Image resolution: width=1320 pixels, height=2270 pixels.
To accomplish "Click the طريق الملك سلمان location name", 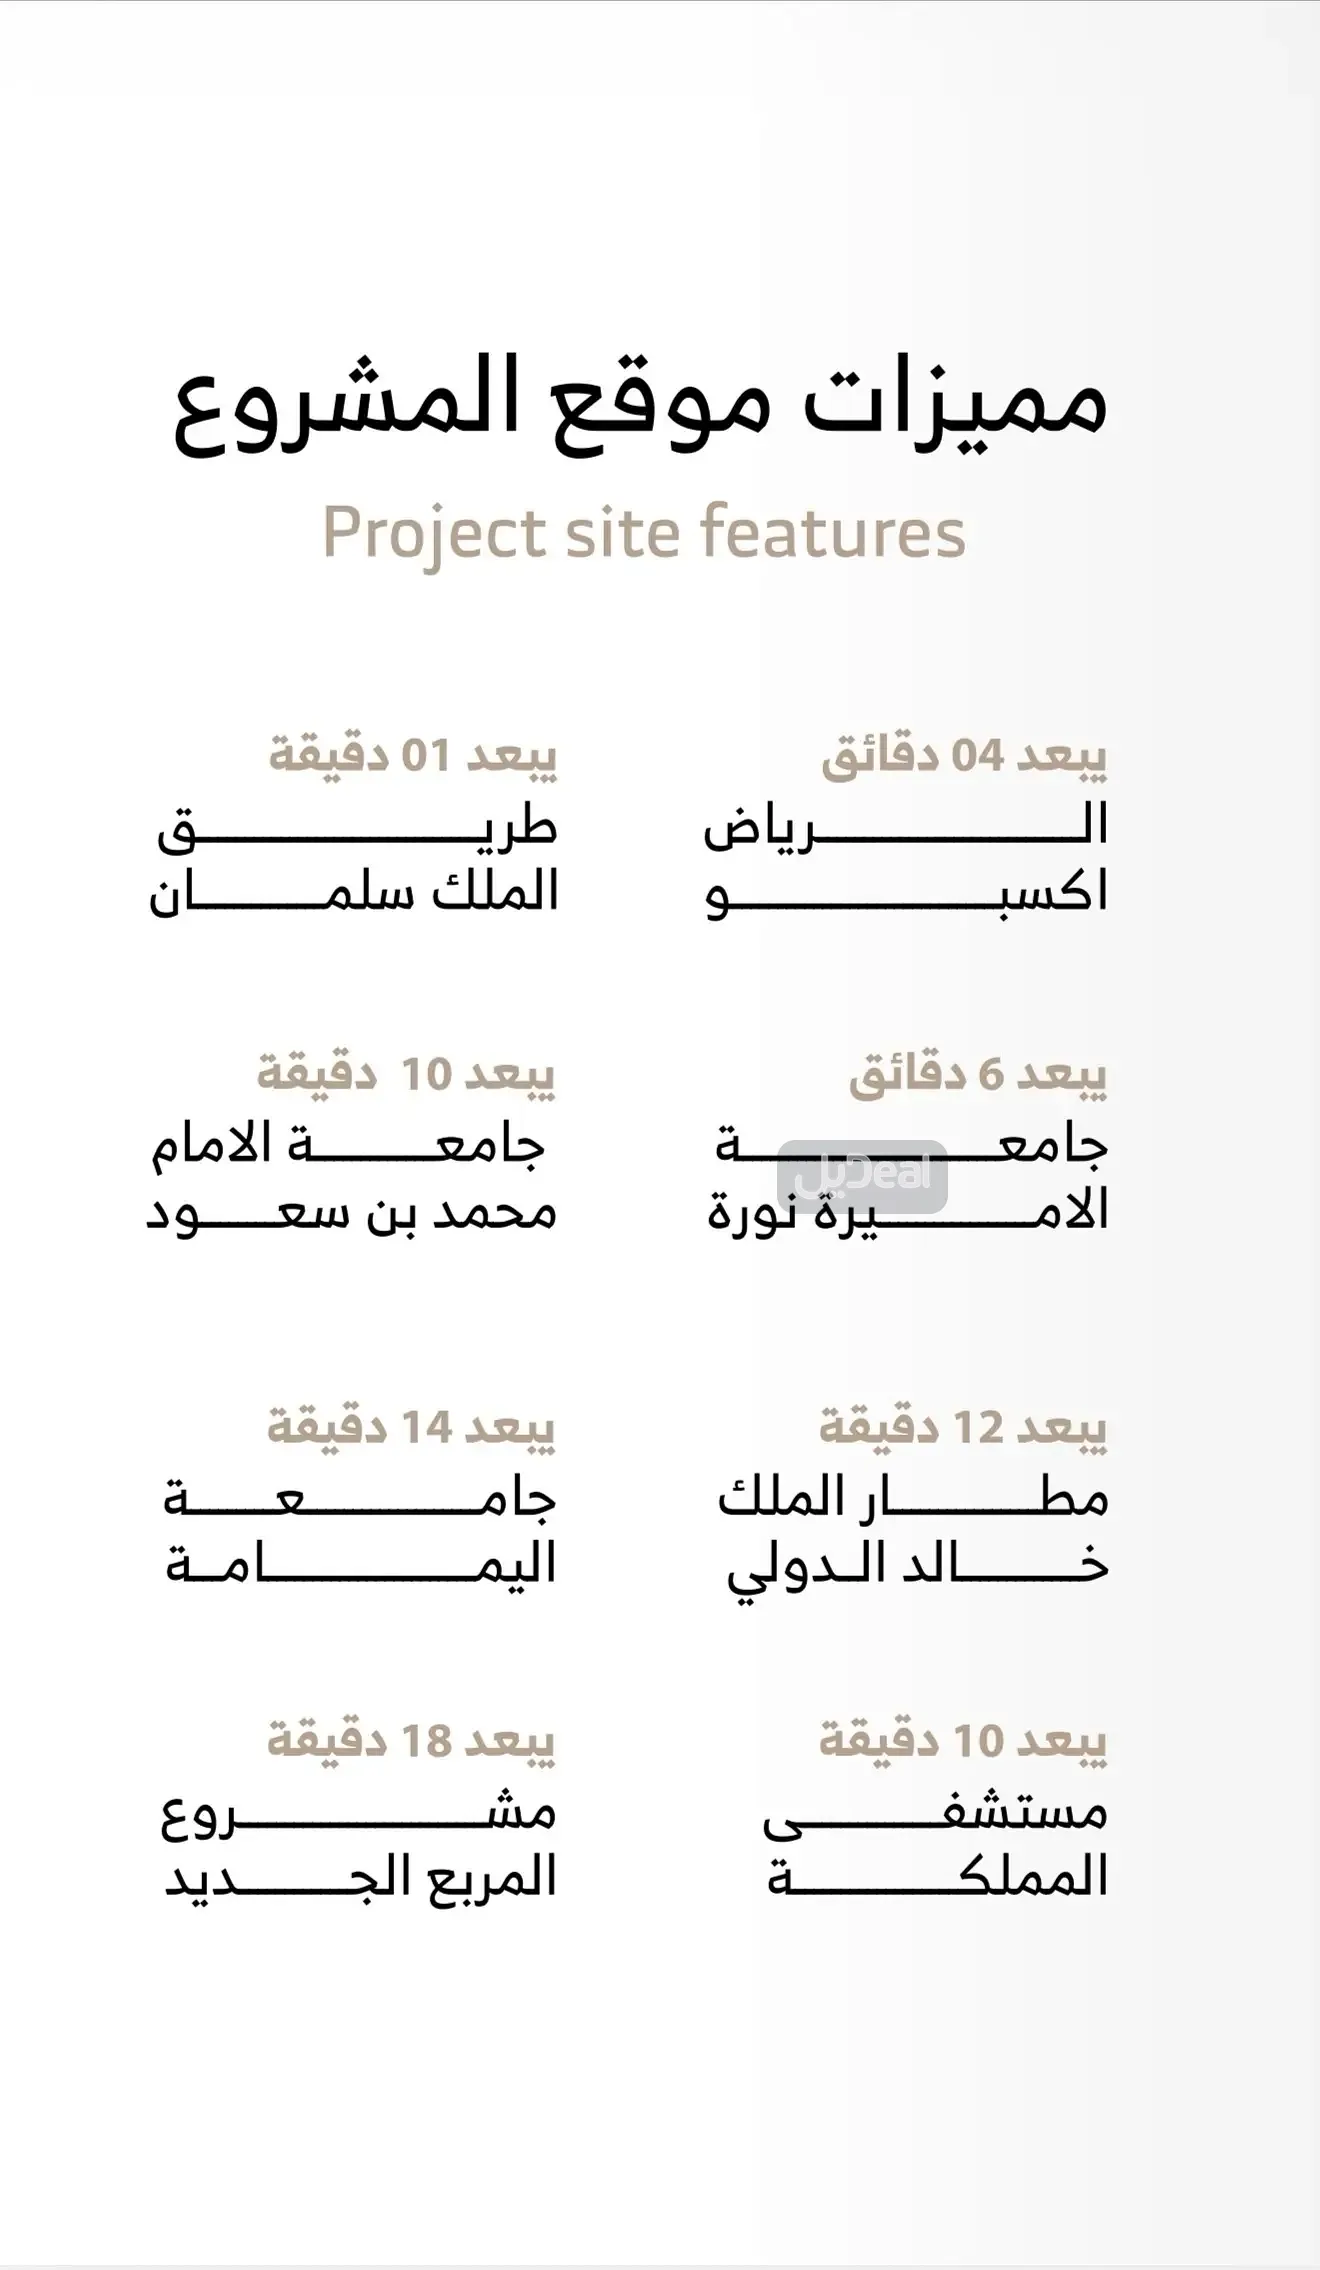I will point(355,860).
